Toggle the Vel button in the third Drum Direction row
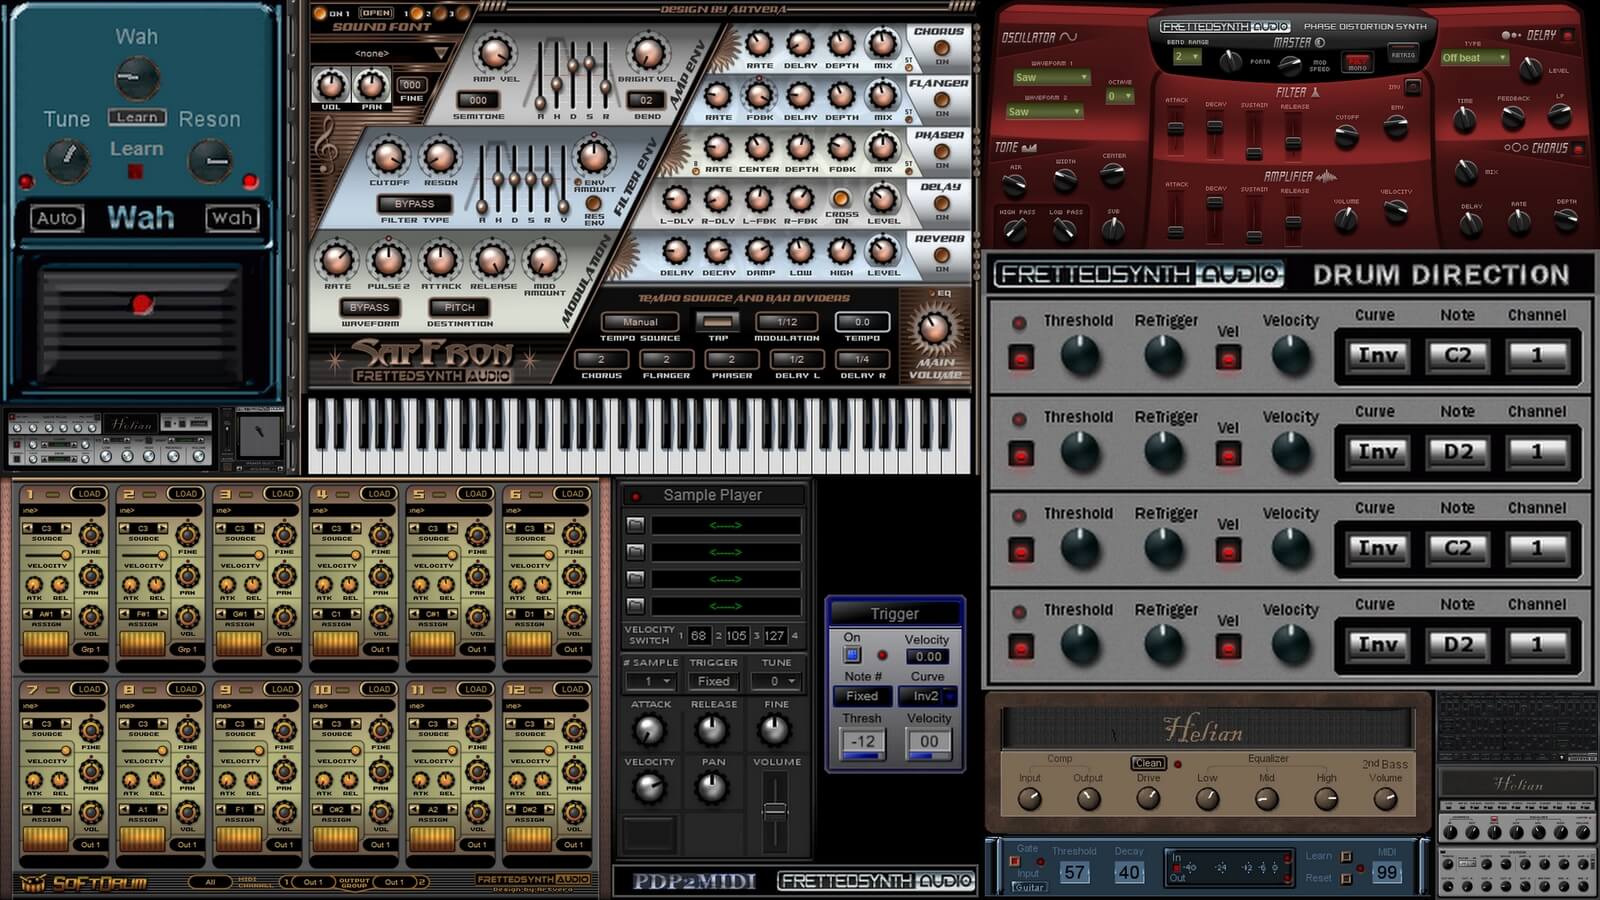Image resolution: width=1600 pixels, height=900 pixels. [x=1228, y=551]
